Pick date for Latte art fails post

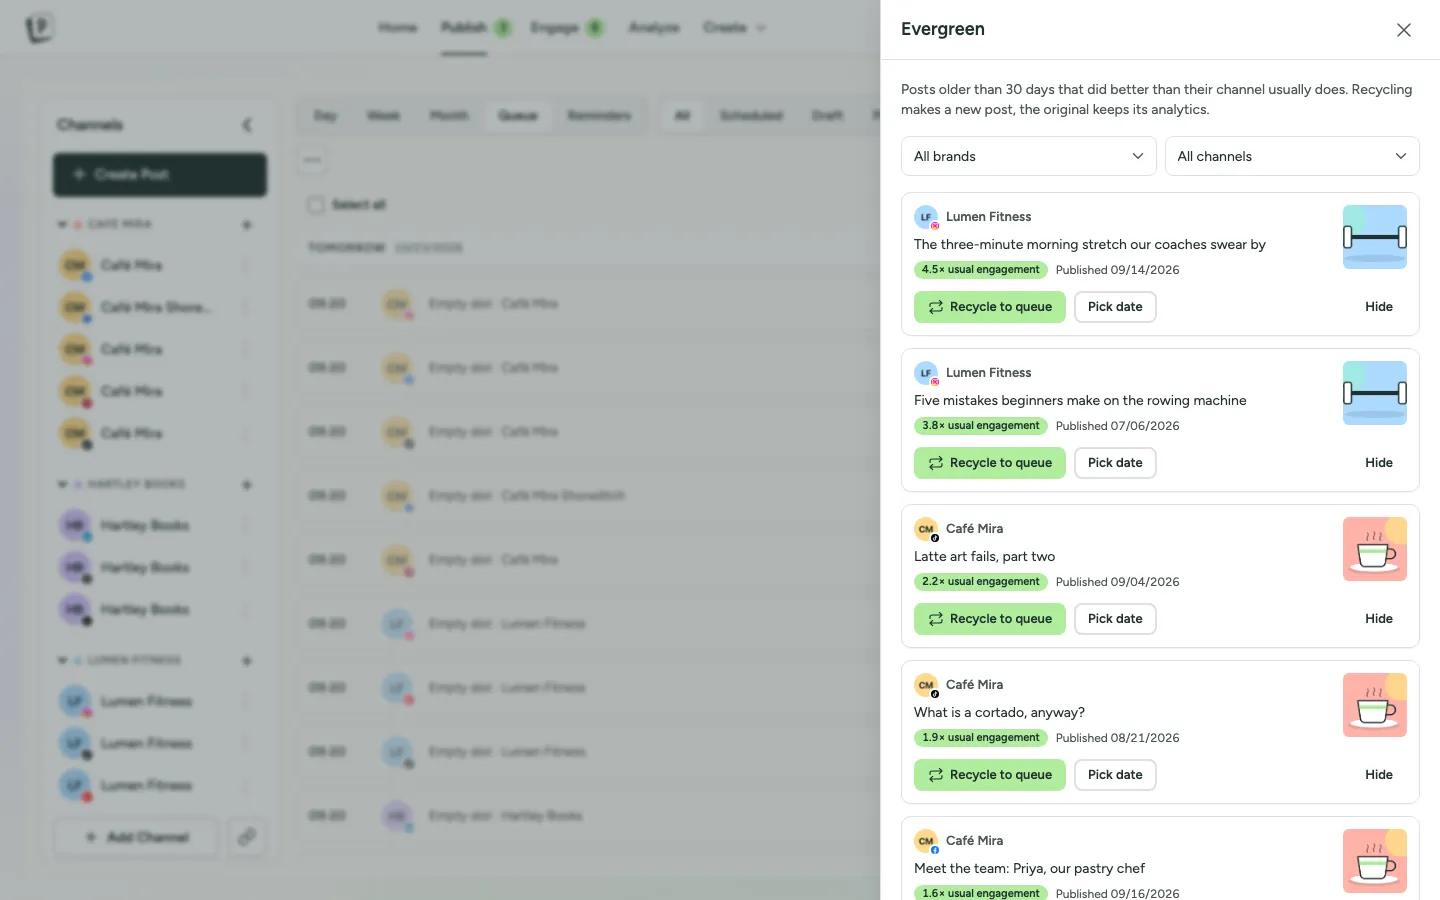point(1115,619)
